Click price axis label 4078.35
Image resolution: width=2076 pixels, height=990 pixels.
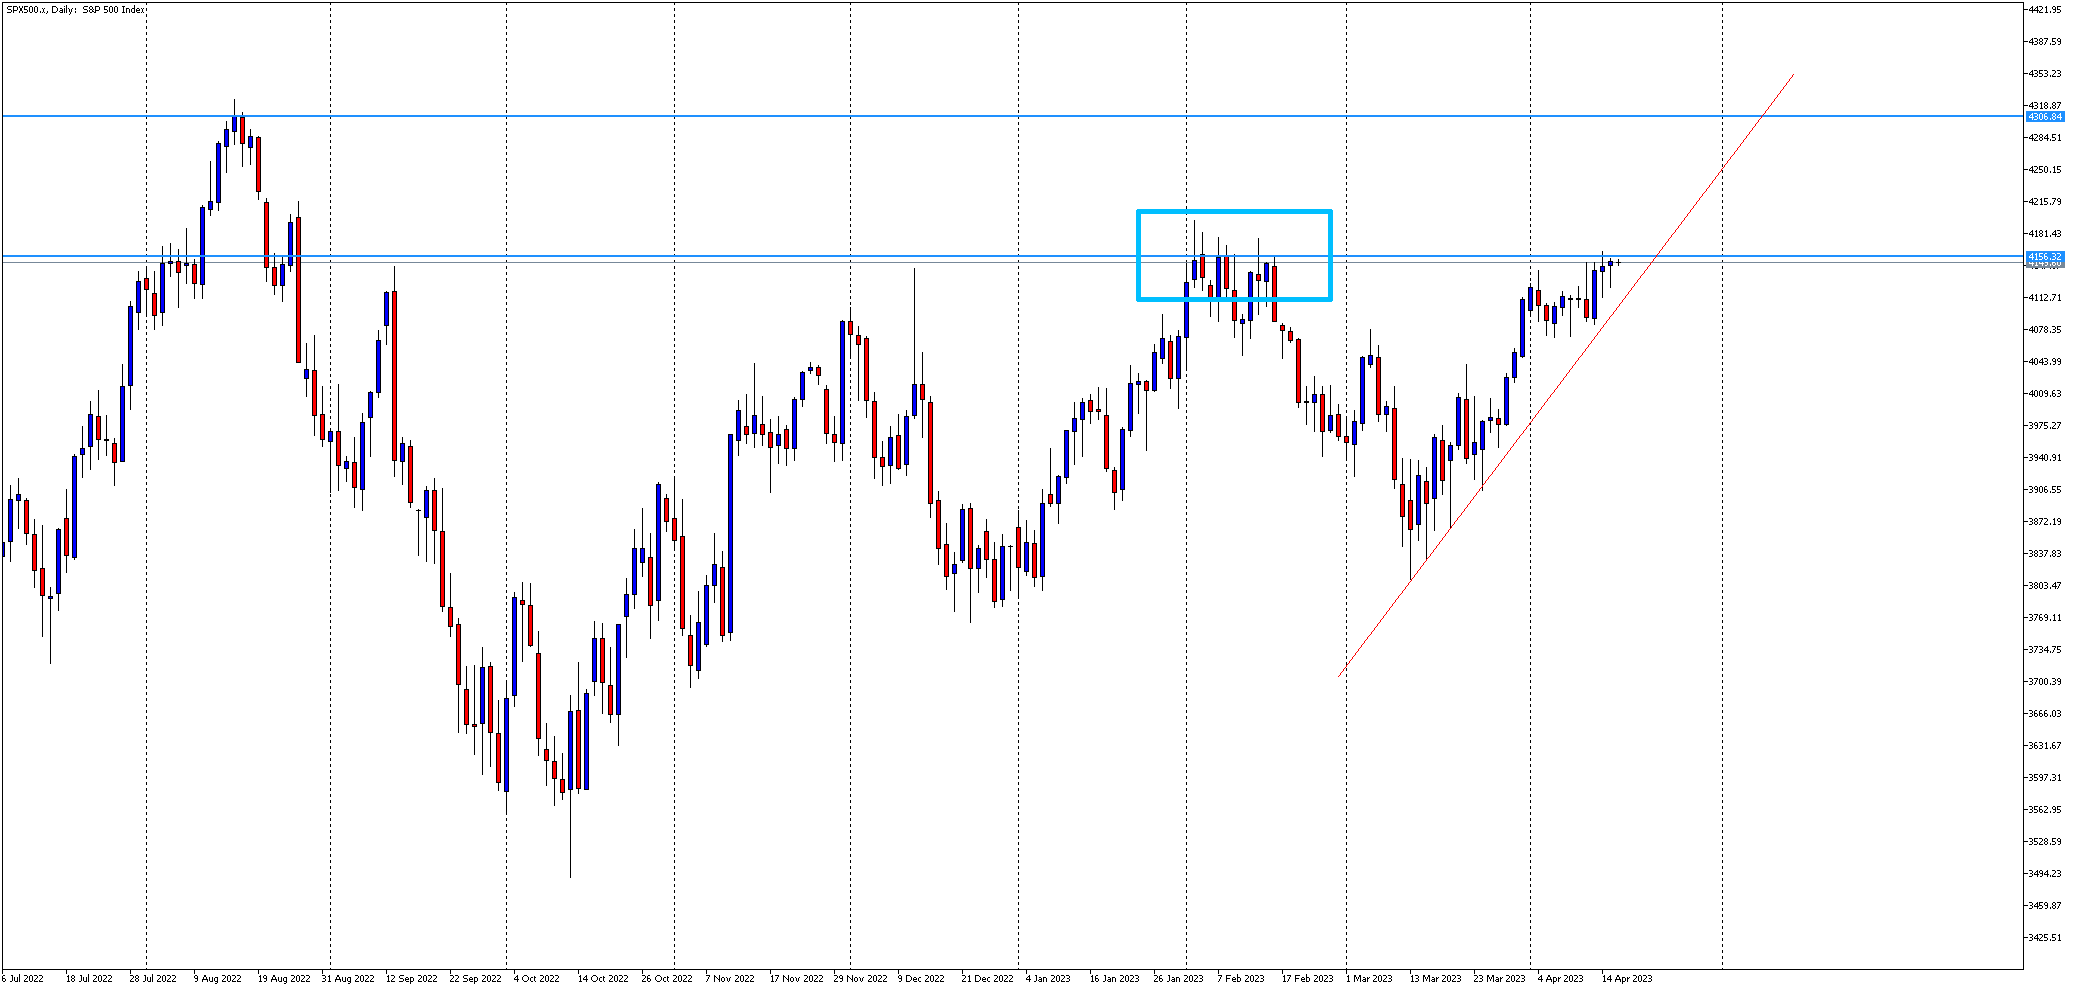(x=2045, y=330)
